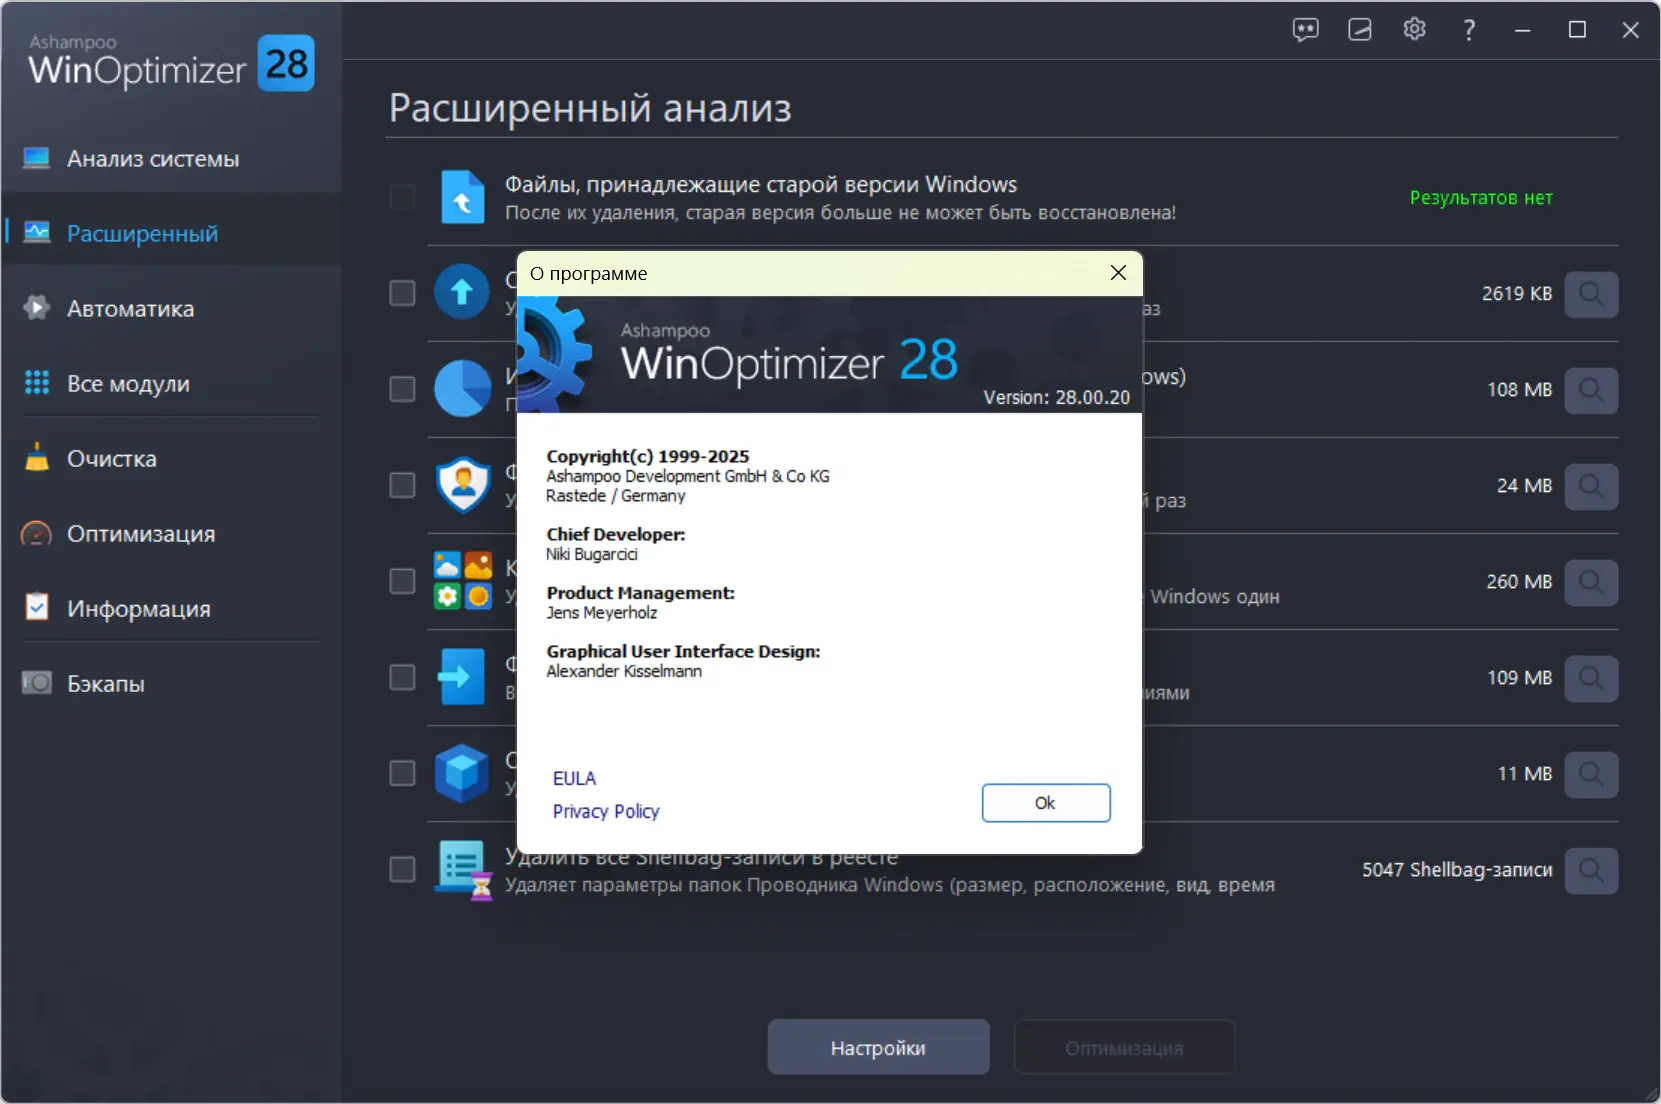Click the '109 MB' size value
Image resolution: width=1661 pixels, height=1104 pixels.
pyautogui.click(x=1519, y=678)
